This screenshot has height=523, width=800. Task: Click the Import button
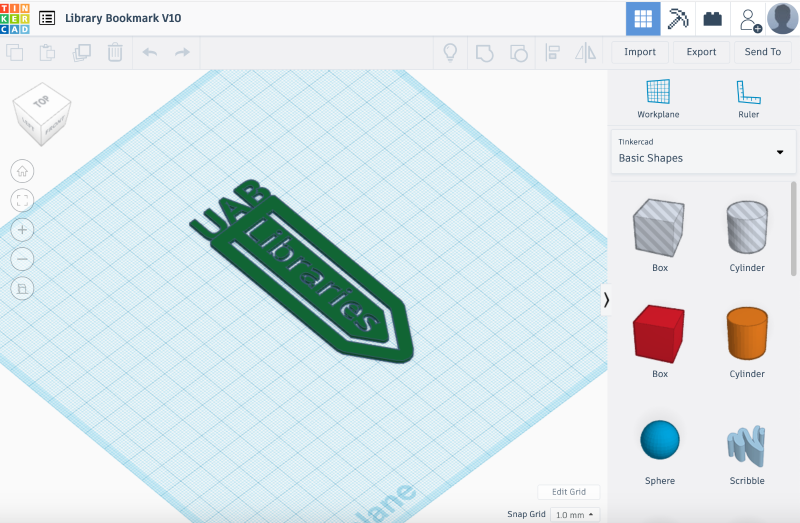click(640, 52)
